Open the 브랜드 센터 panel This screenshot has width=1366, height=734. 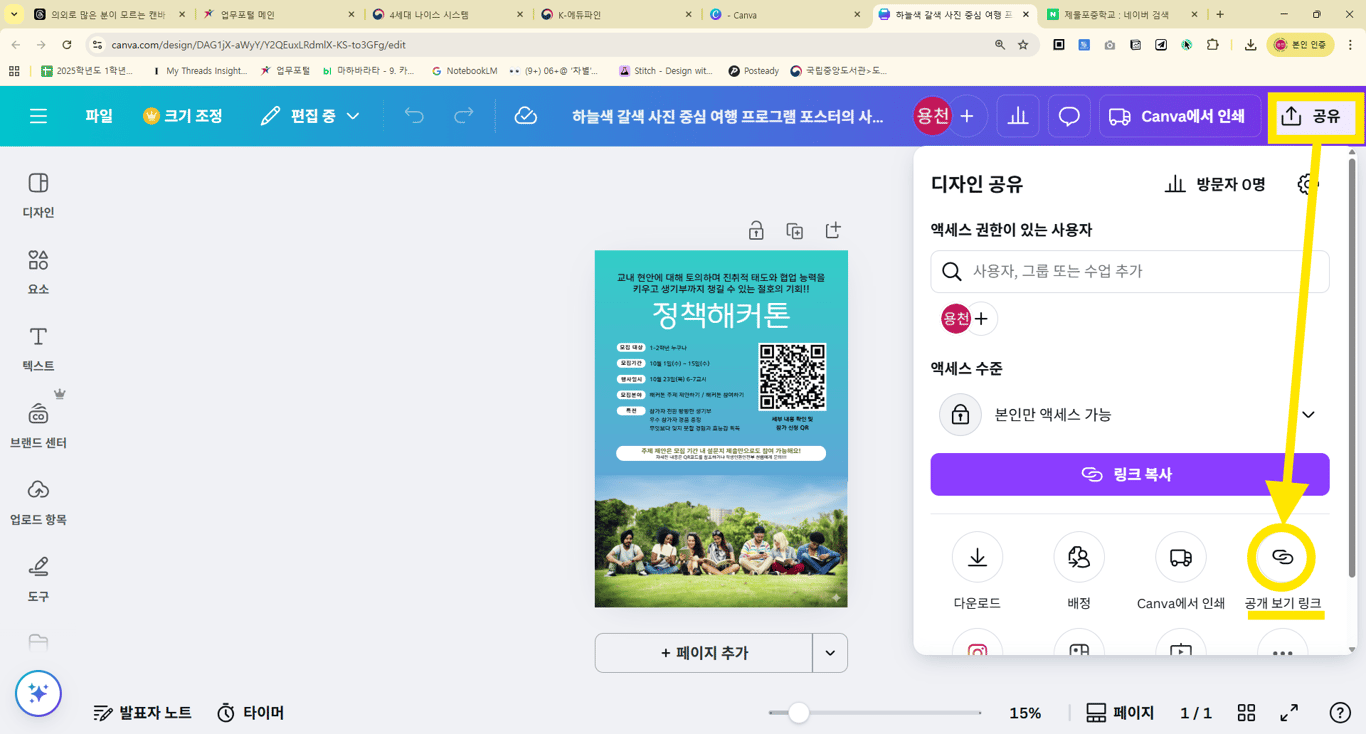tap(38, 426)
